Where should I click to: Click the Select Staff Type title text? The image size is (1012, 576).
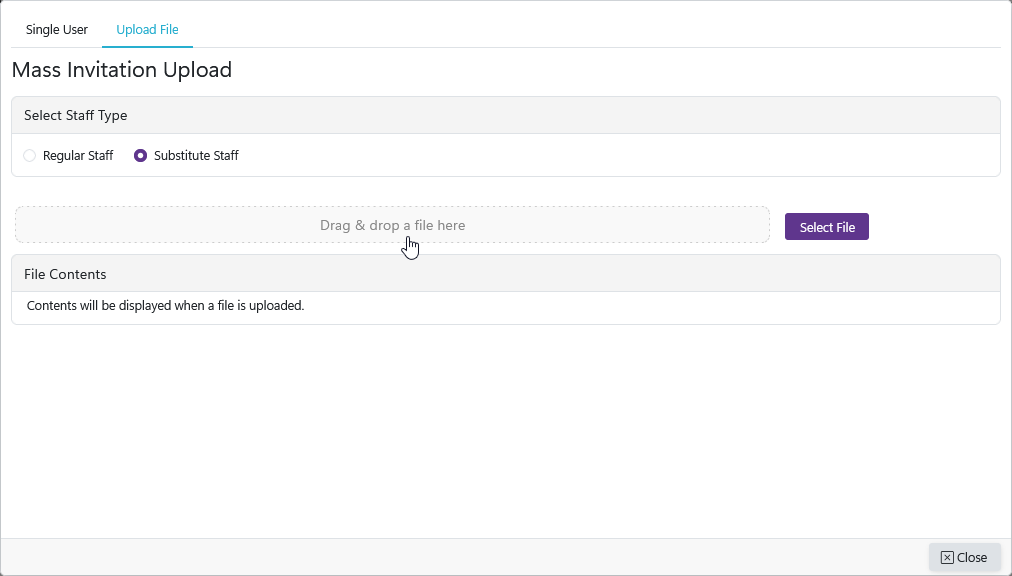(76, 115)
